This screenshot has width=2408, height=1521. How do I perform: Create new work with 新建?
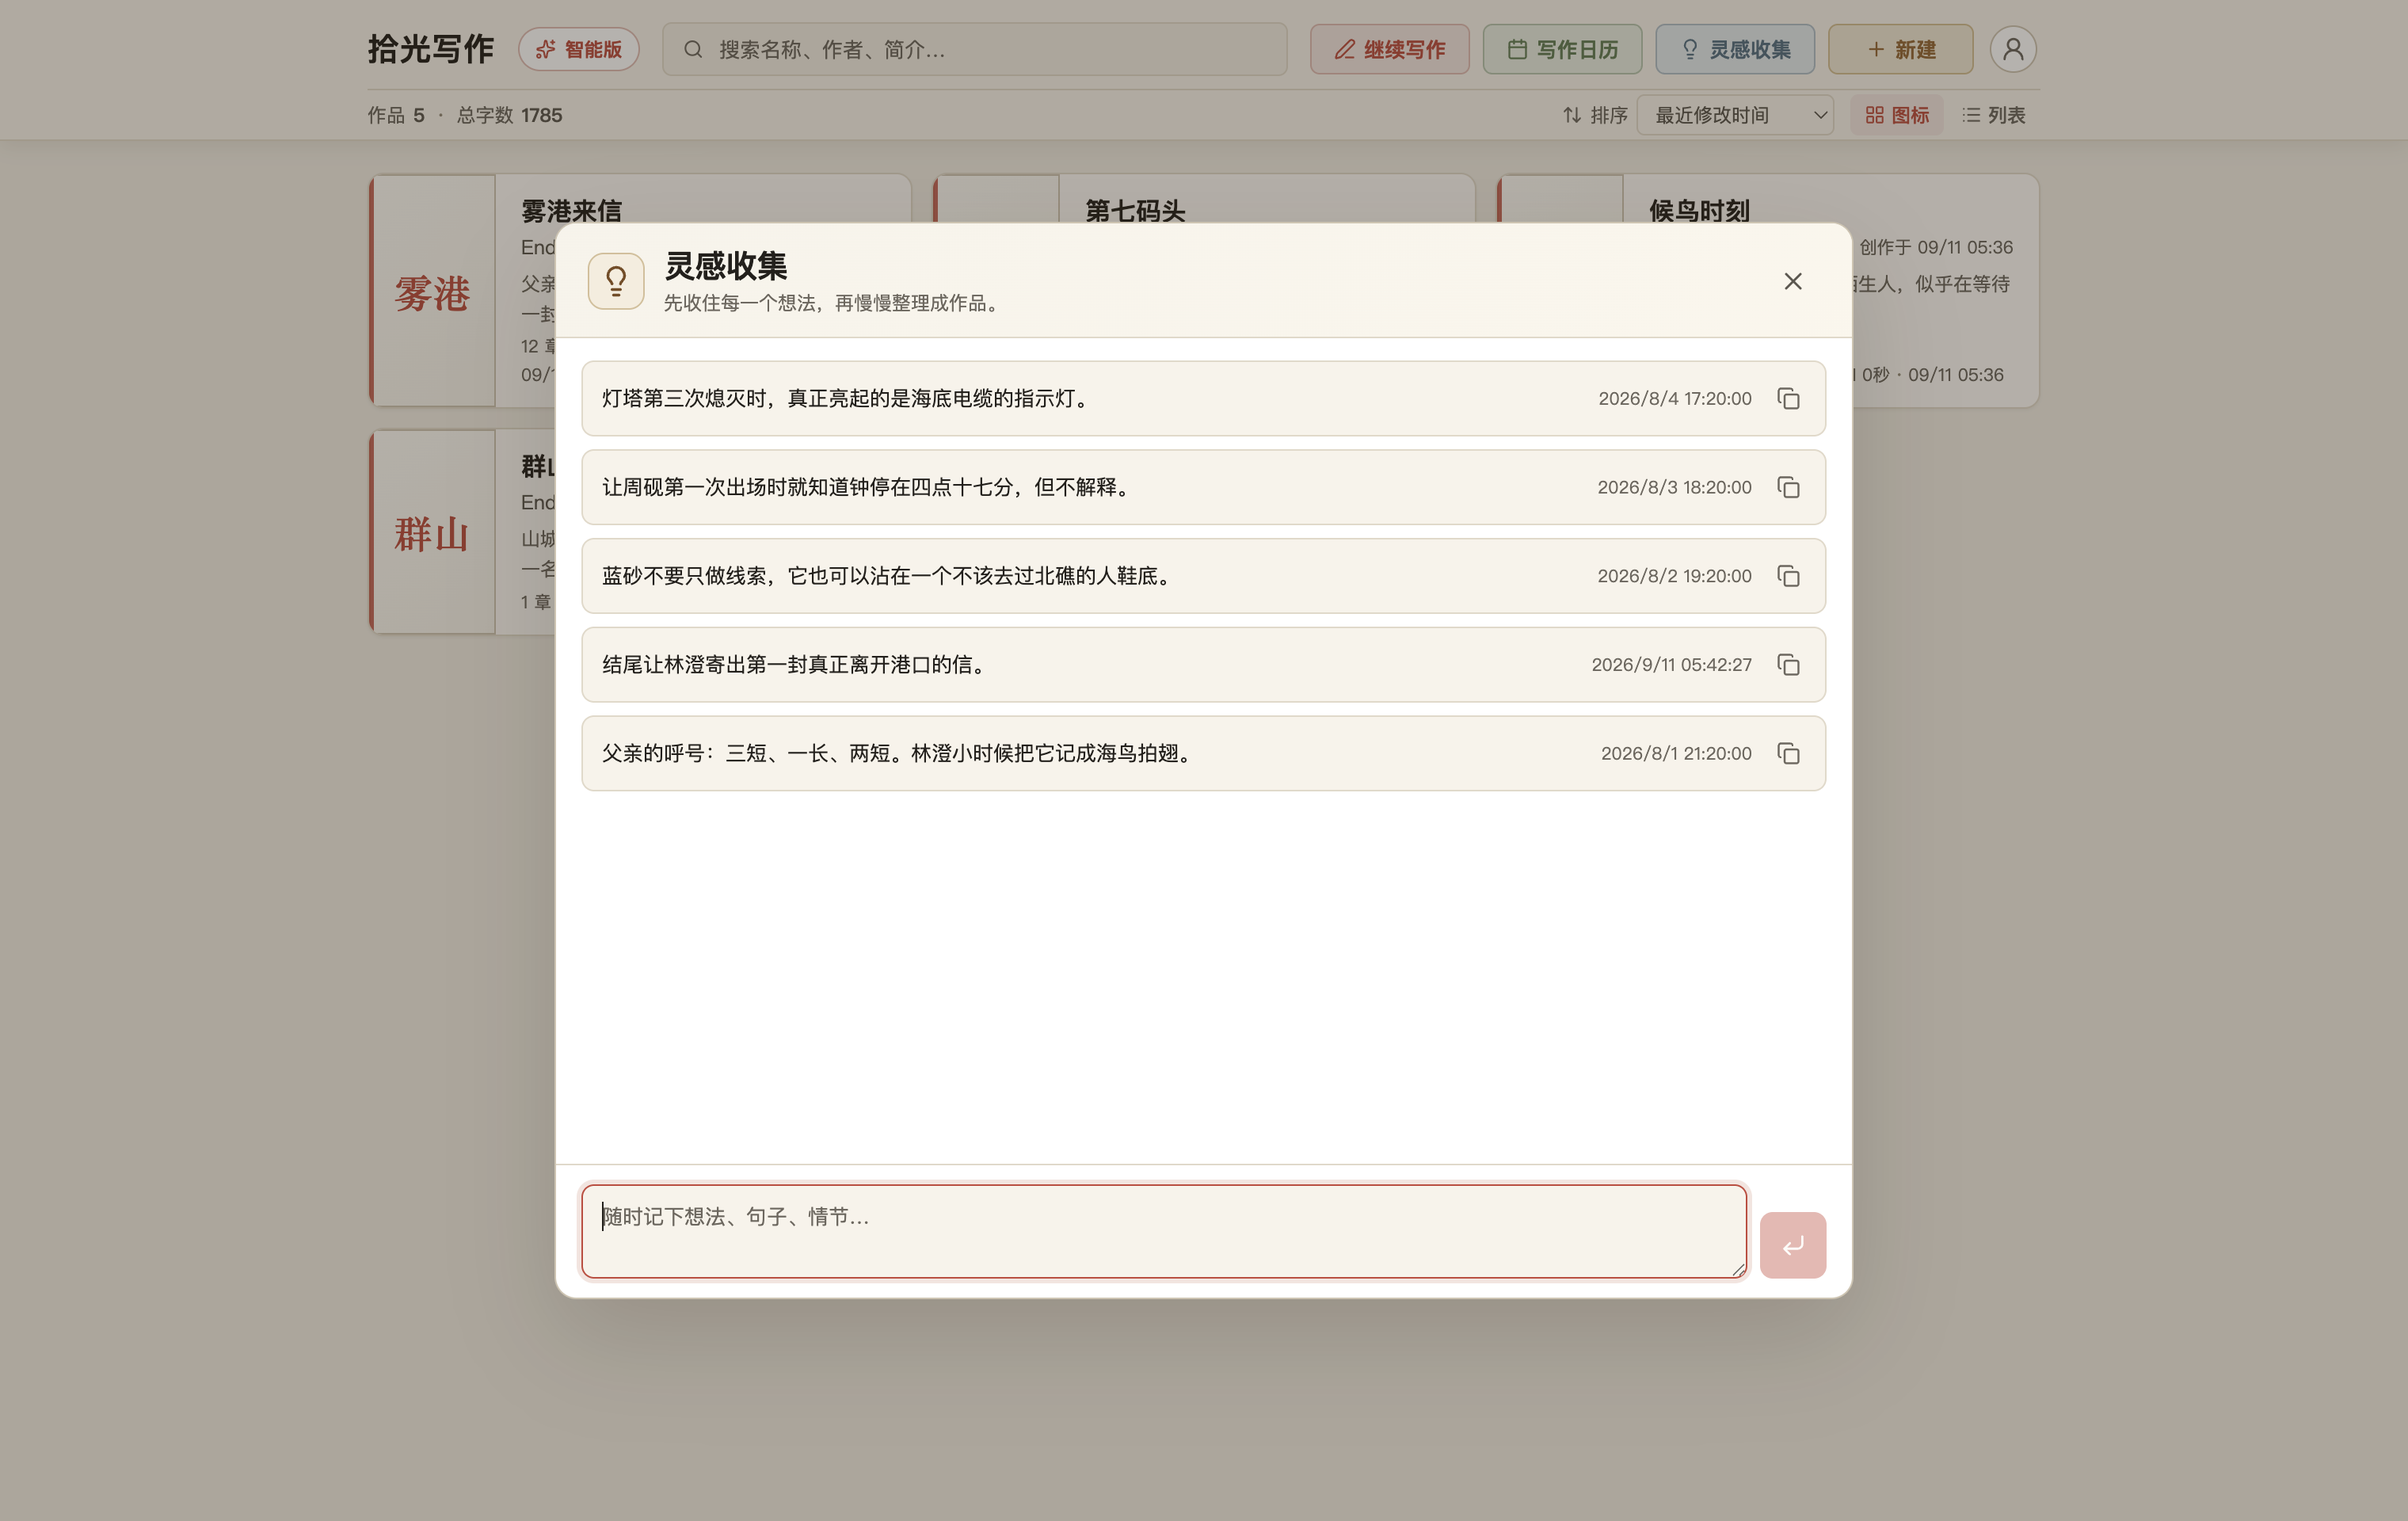[1900, 49]
